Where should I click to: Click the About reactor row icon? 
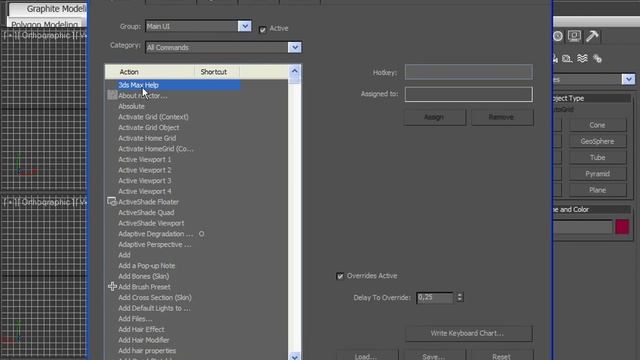(x=112, y=95)
